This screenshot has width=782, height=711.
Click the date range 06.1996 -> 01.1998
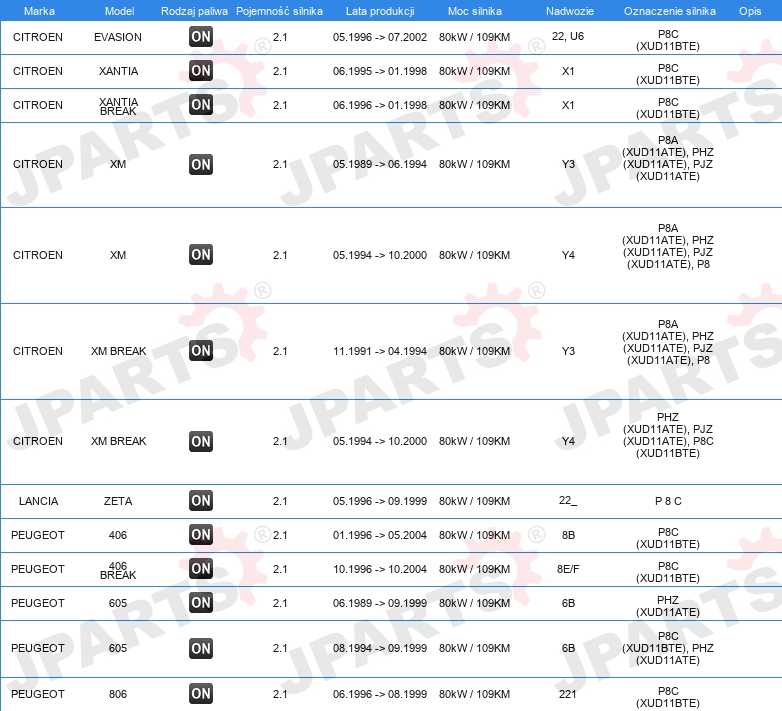pyautogui.click(x=380, y=105)
